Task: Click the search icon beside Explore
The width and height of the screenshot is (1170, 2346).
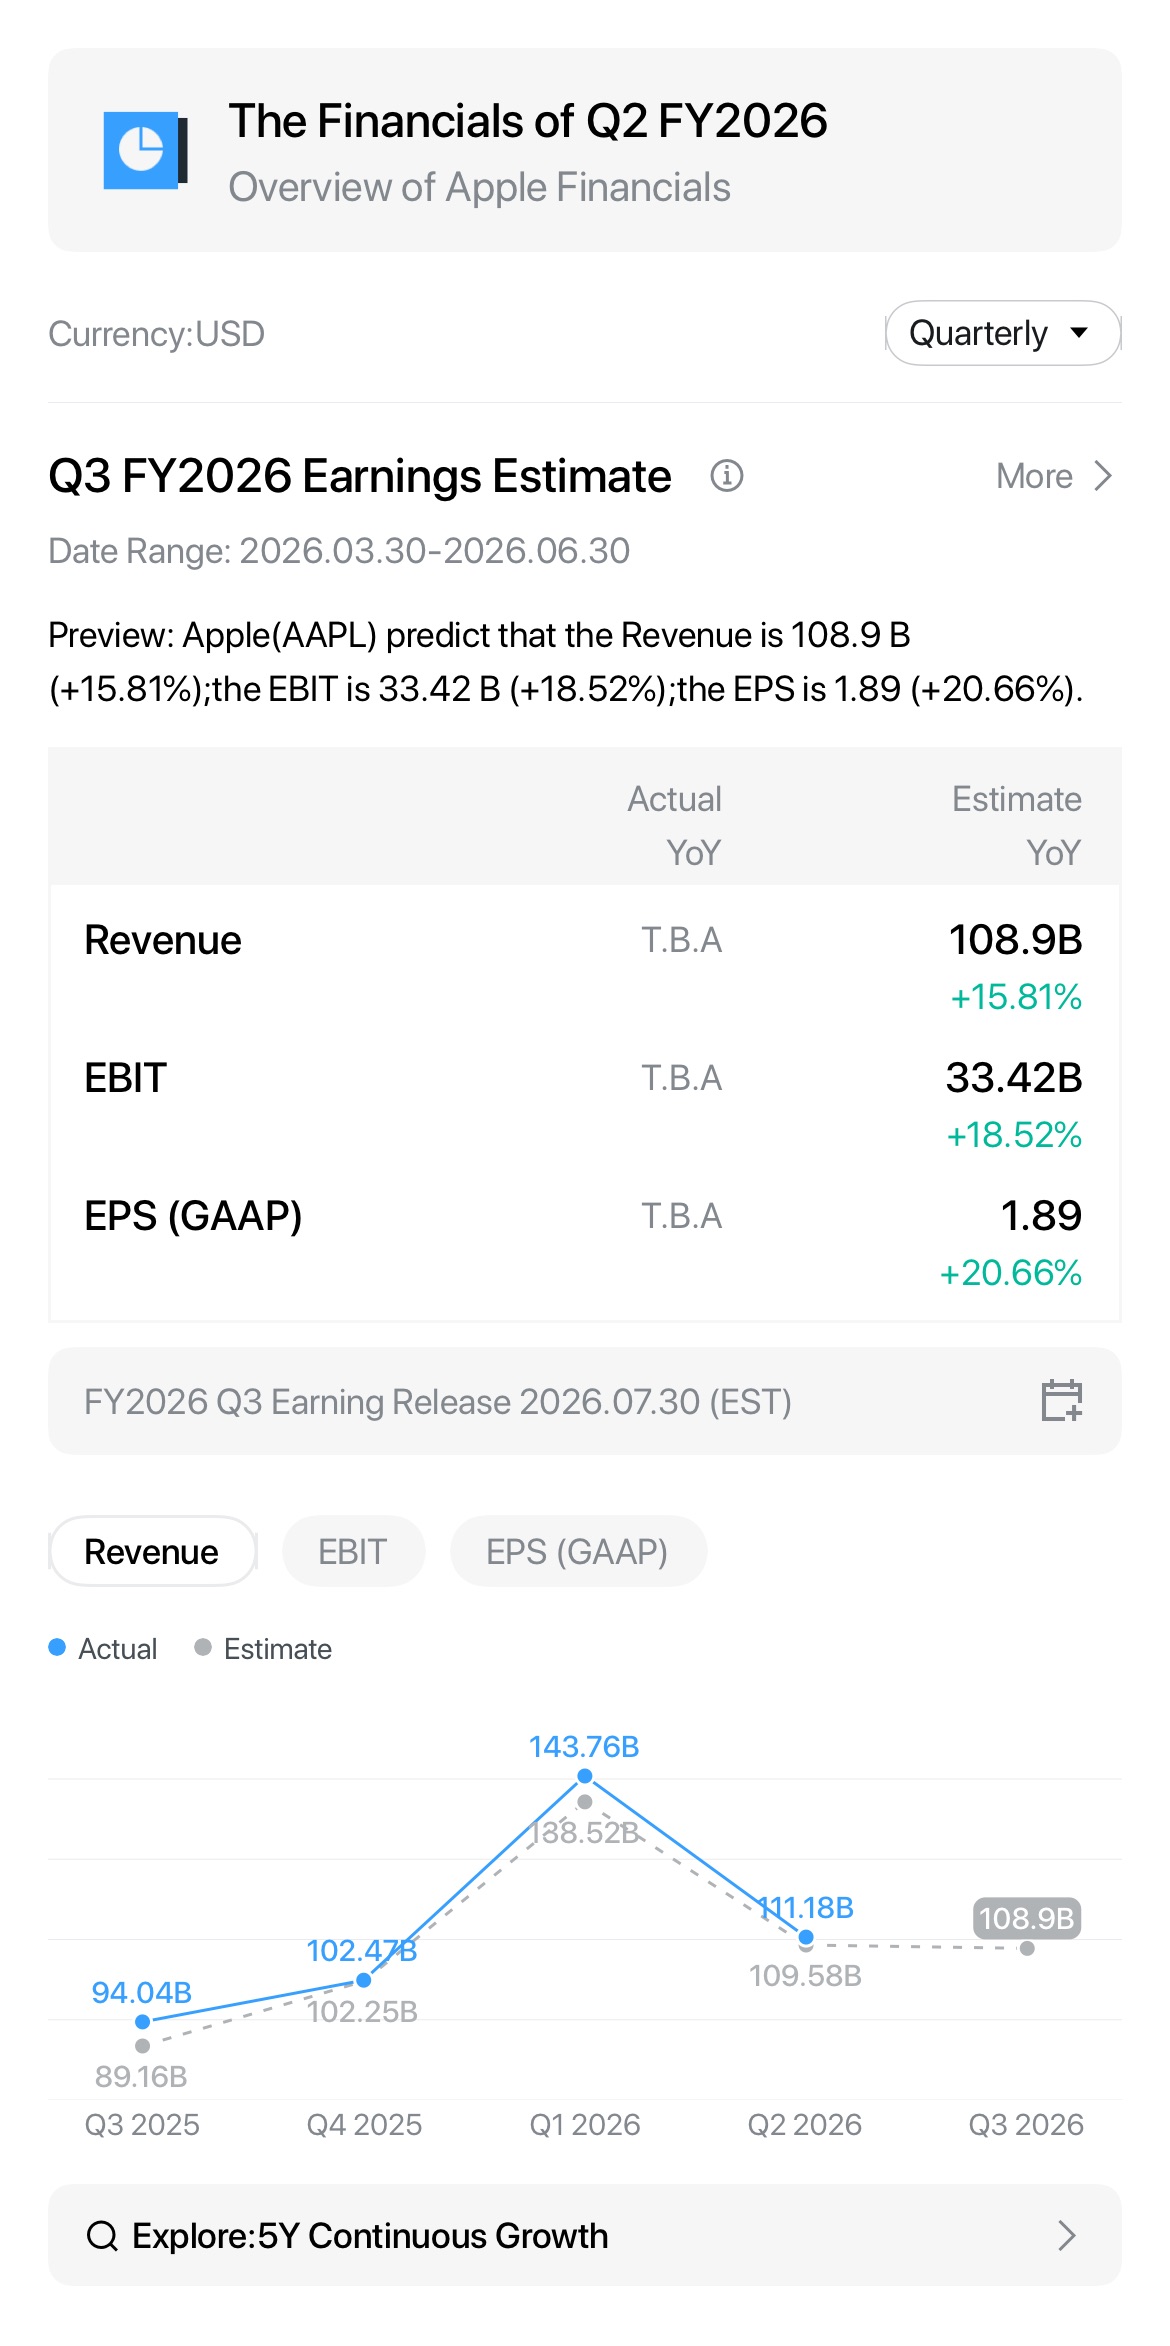Action: [x=102, y=2235]
